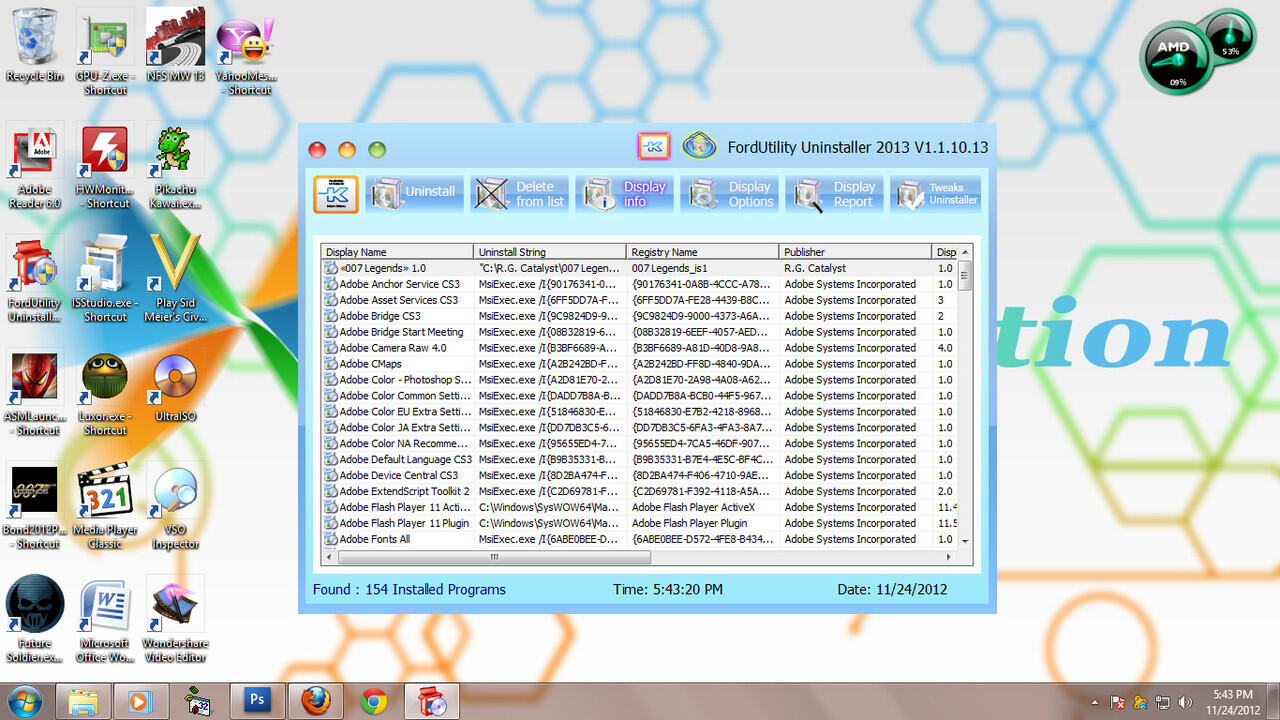Click the green round window button
The width and height of the screenshot is (1280, 720).
[x=377, y=150]
